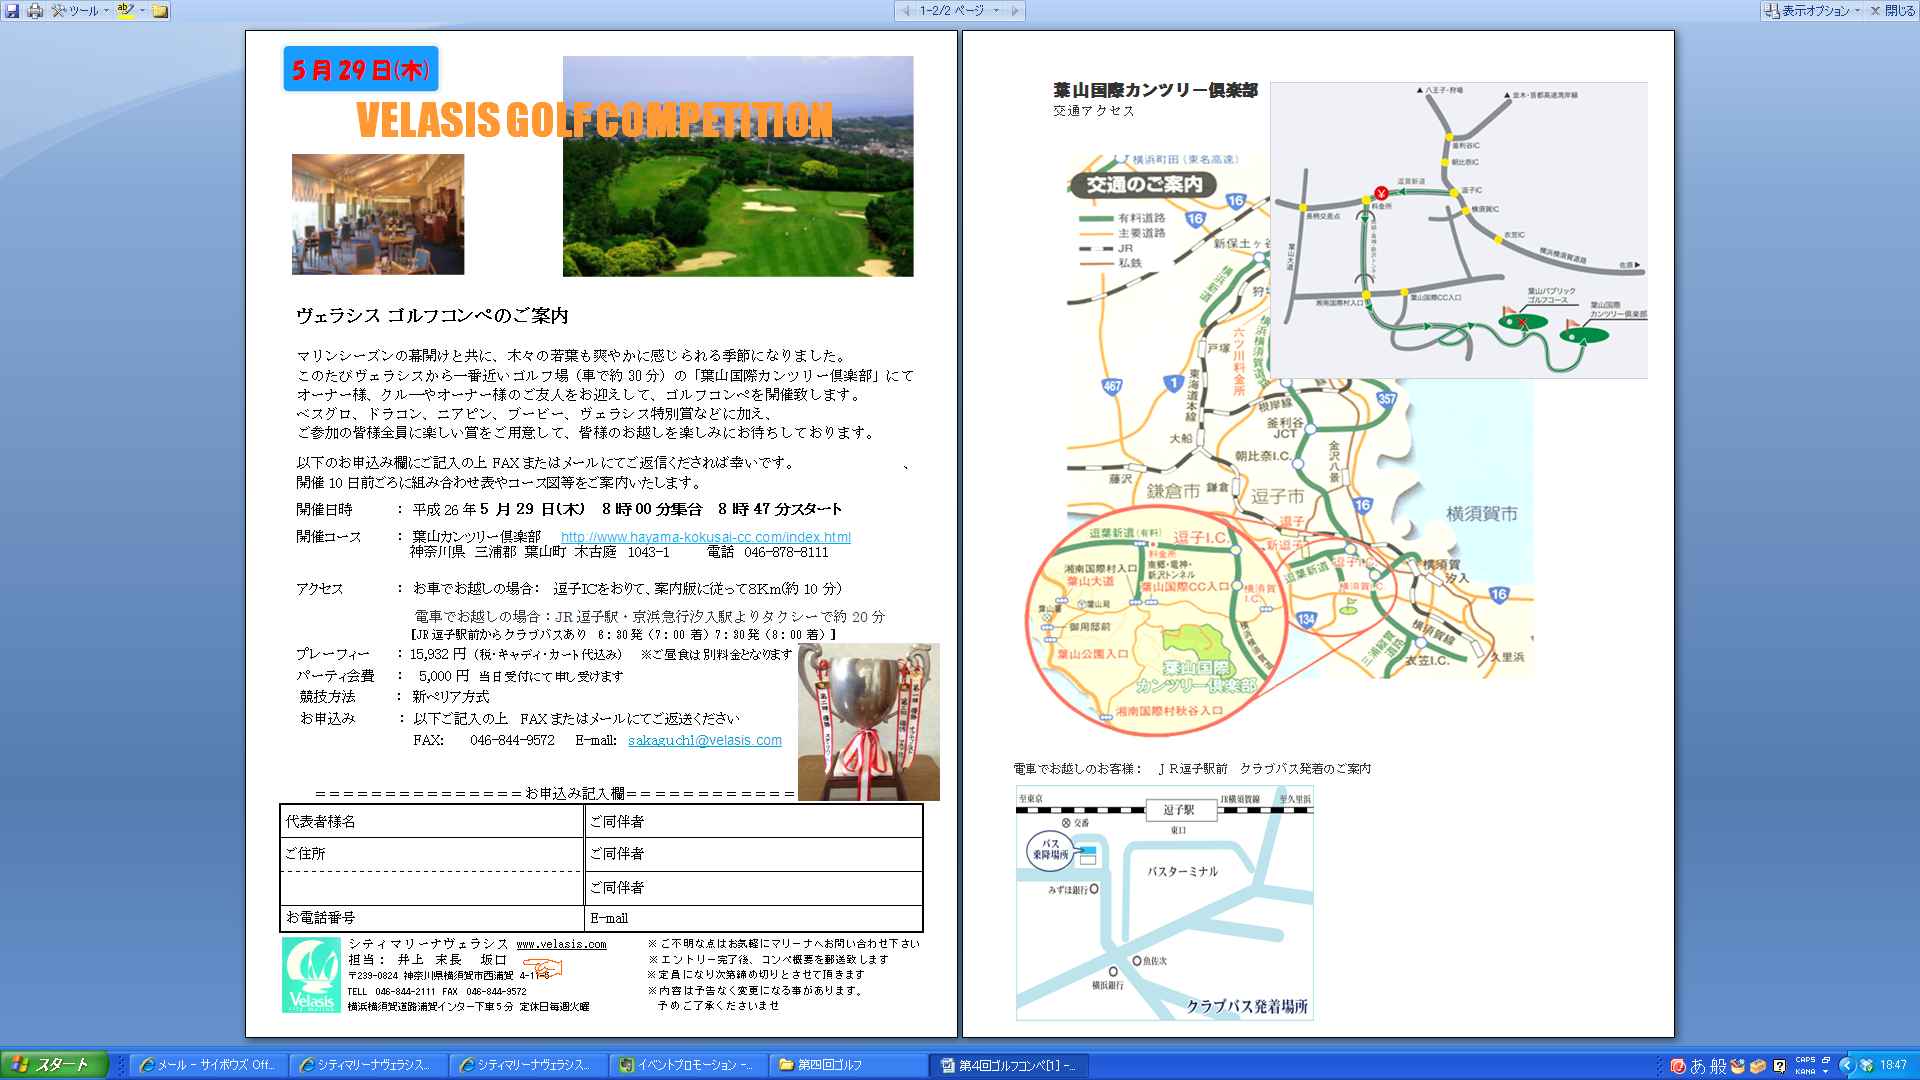This screenshot has width=1920, height=1080.
Task: Click the IME あ input mode indicator
Action: (x=1698, y=1066)
